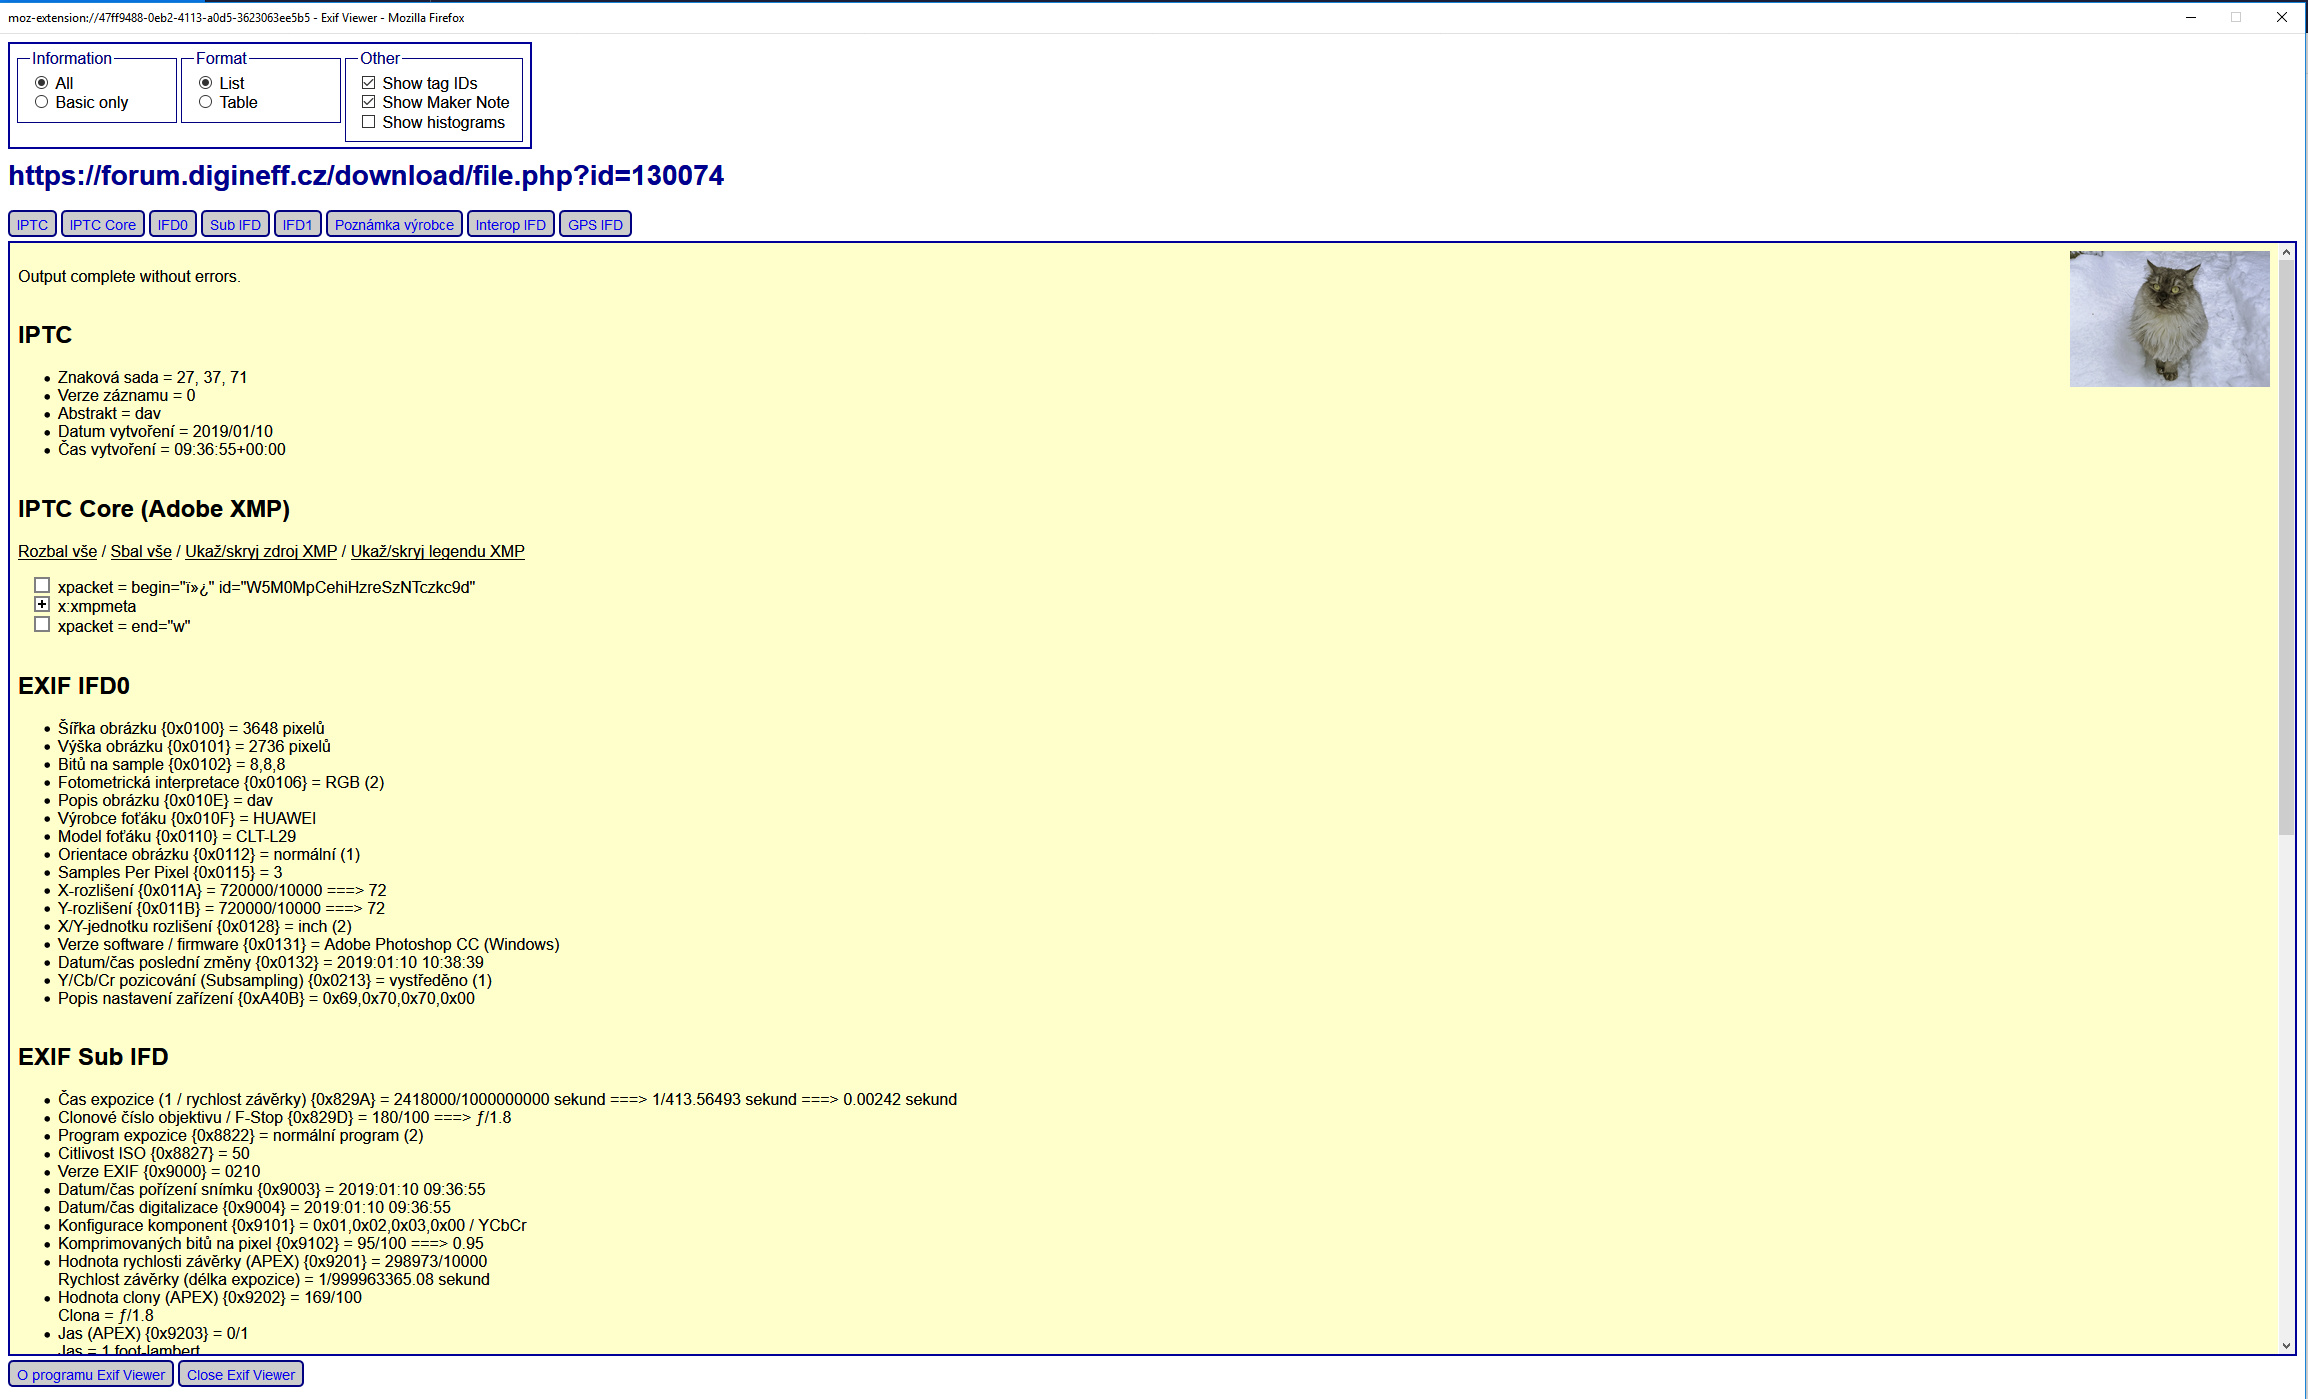The width and height of the screenshot is (2308, 1399).
Task: Click Rozbal vše link
Action: [57, 552]
